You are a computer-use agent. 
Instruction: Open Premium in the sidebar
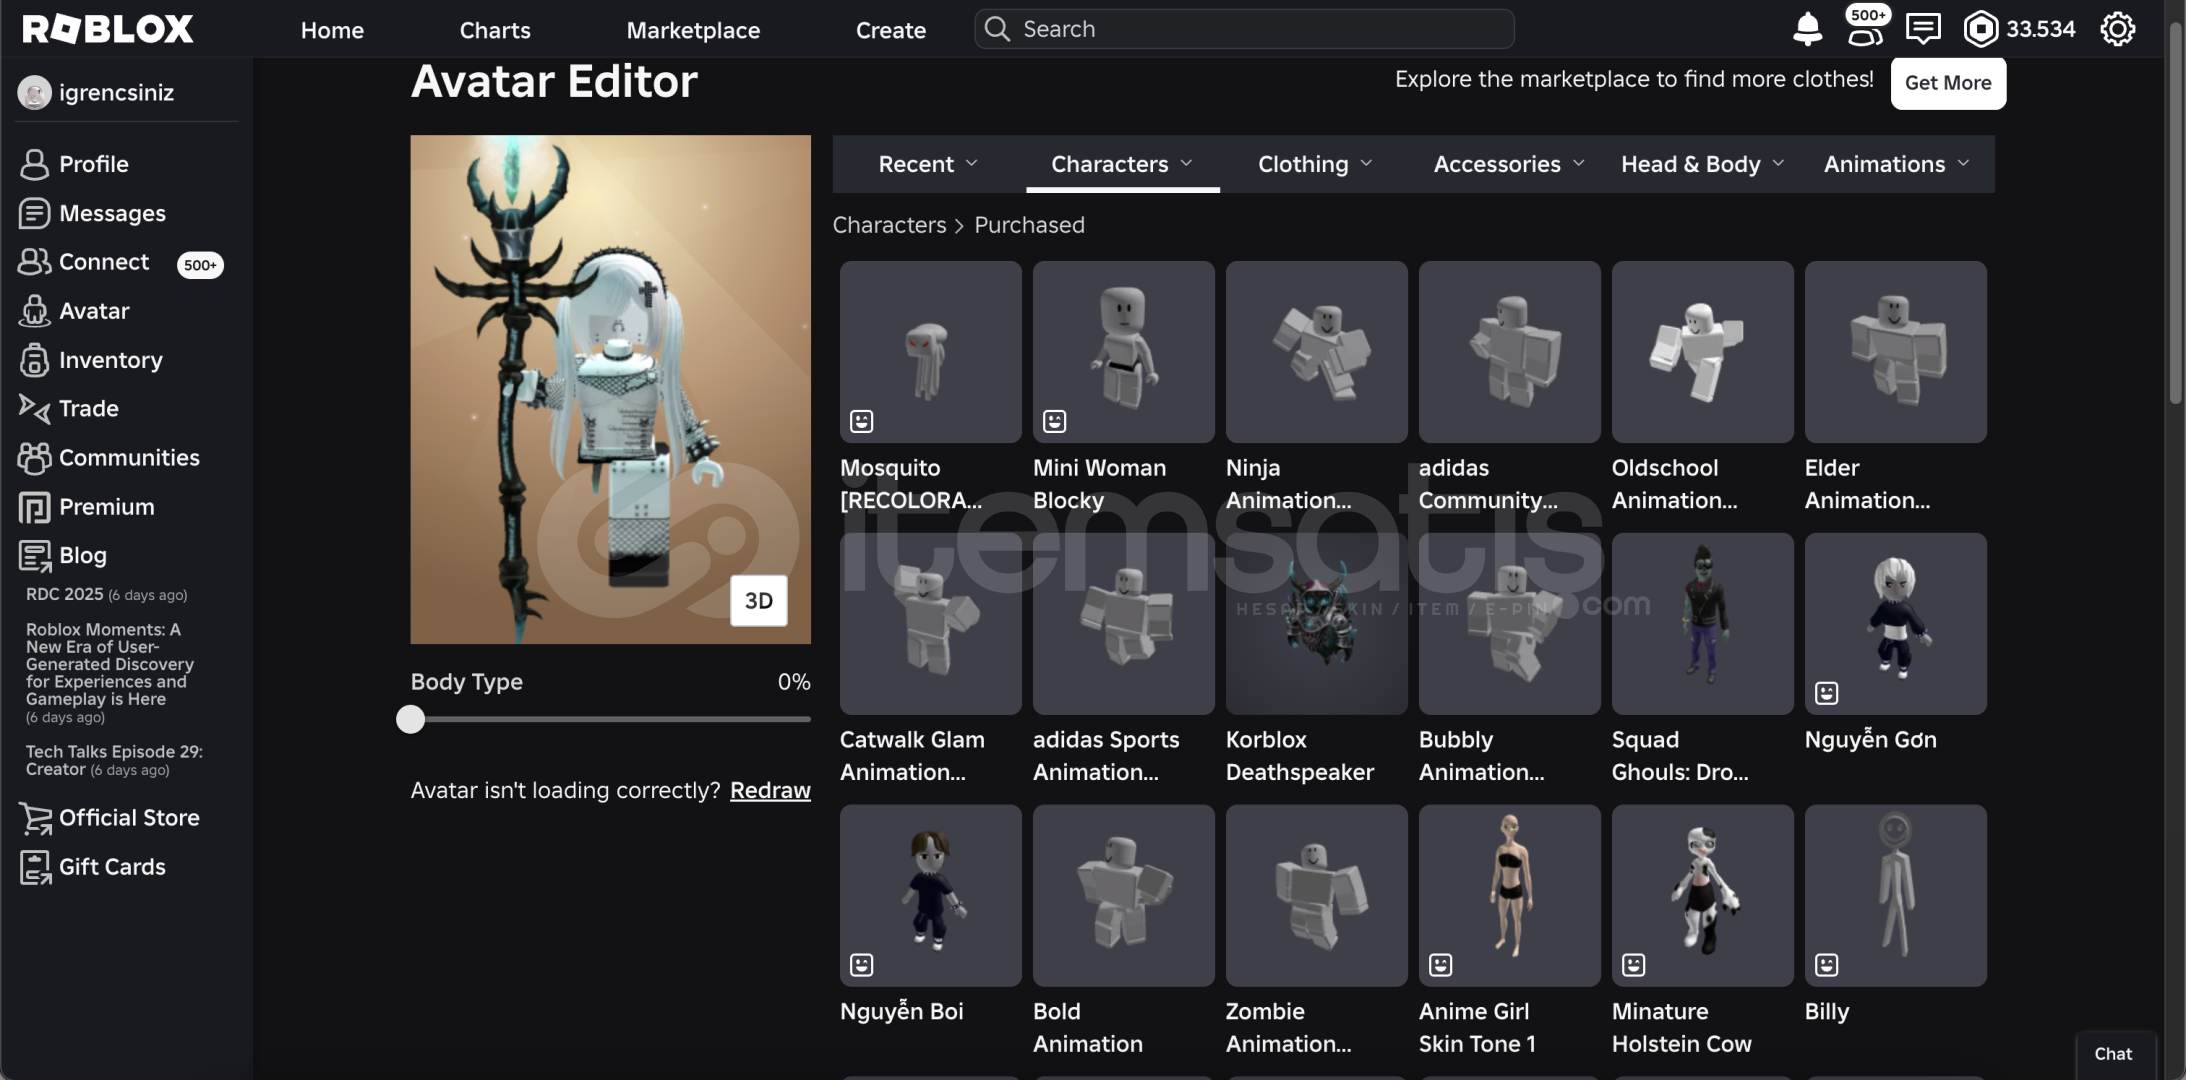tap(86, 506)
